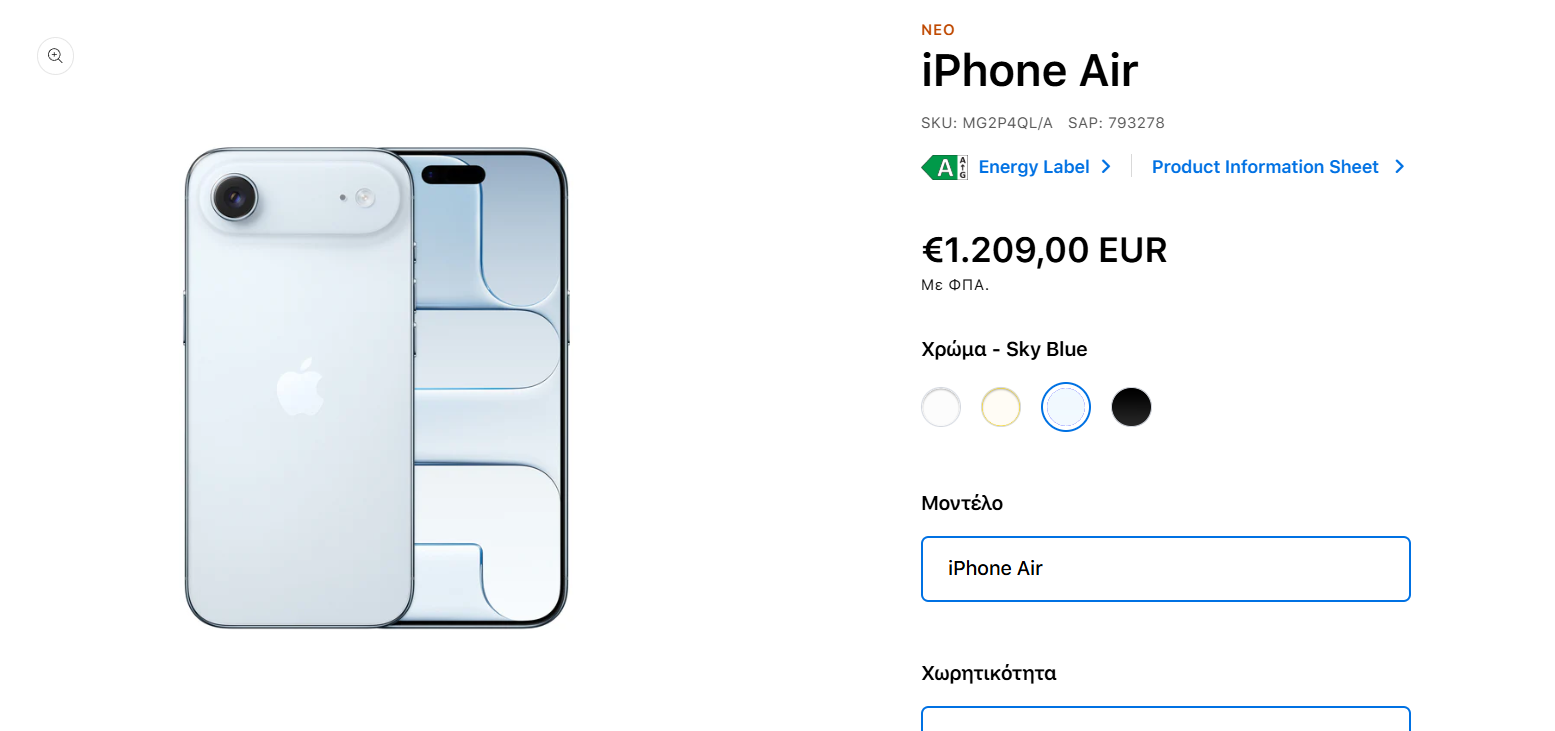Click the iPhone Air product title
The image size is (1555, 731).
click(x=1029, y=71)
